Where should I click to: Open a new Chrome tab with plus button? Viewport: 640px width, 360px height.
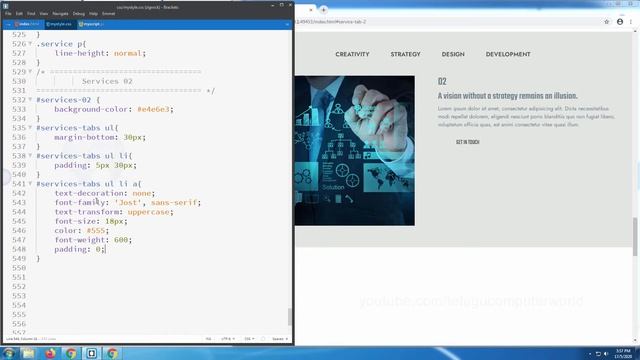coord(323,9)
